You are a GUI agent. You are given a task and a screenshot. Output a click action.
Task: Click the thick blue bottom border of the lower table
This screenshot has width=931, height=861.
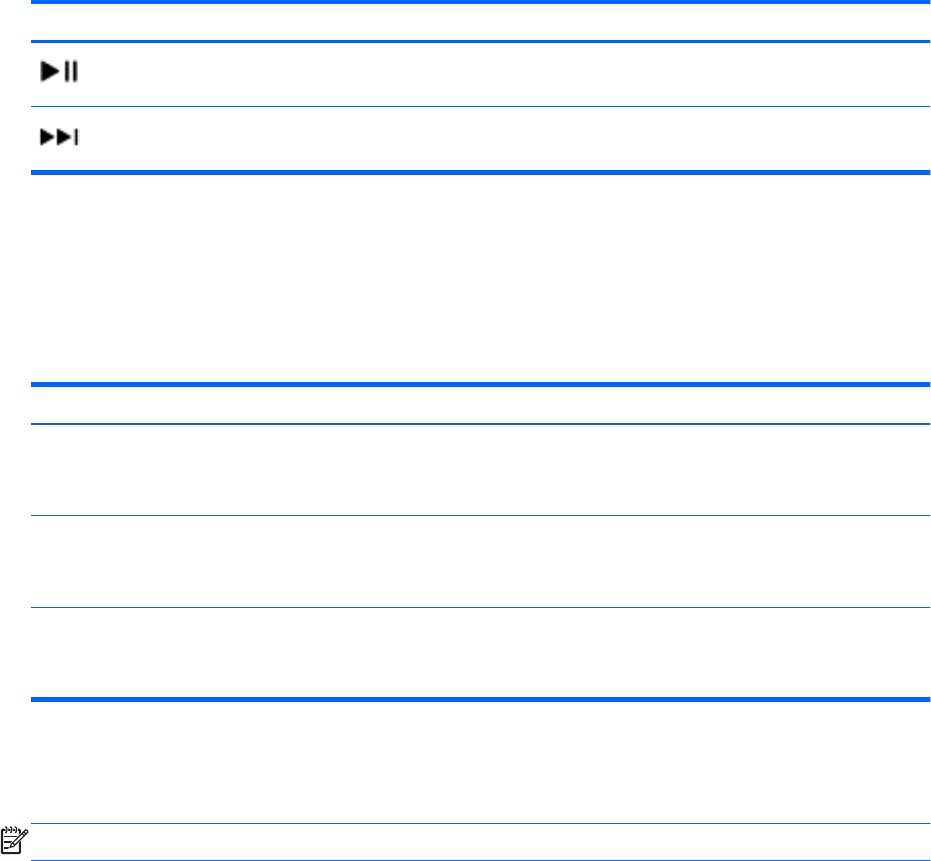[x=480, y=699]
